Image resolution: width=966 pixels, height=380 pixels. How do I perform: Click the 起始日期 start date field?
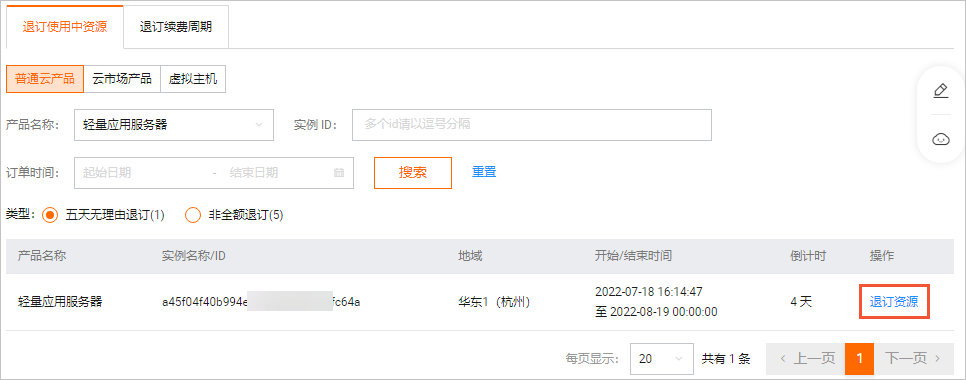[143, 172]
